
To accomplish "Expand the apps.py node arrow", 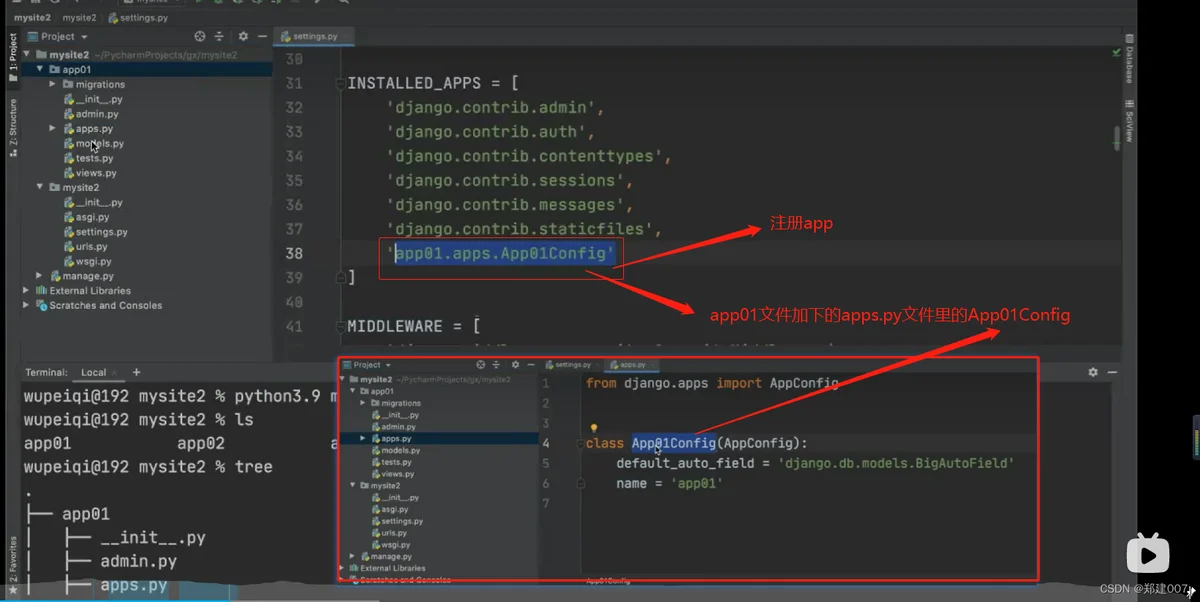I will [53, 128].
